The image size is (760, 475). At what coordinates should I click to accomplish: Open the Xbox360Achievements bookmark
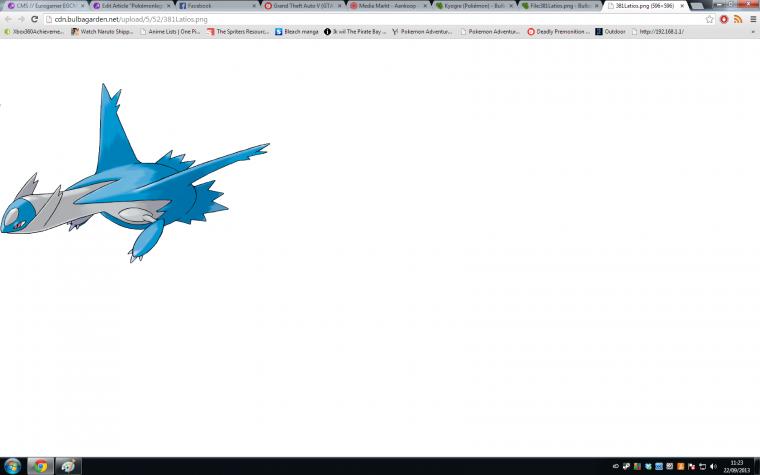[x=34, y=32]
